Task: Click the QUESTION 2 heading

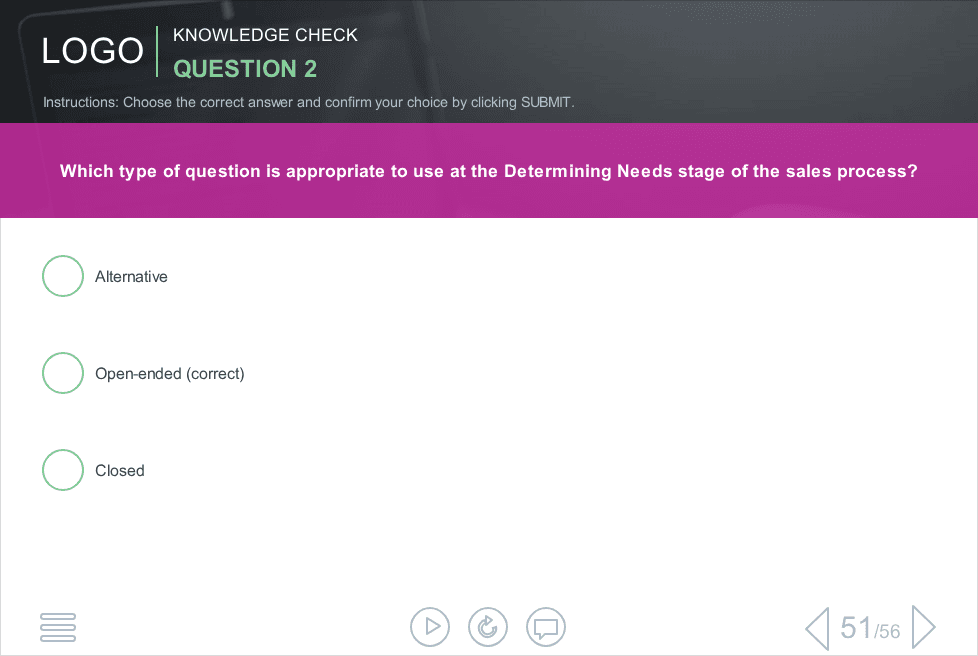Action: tap(245, 69)
